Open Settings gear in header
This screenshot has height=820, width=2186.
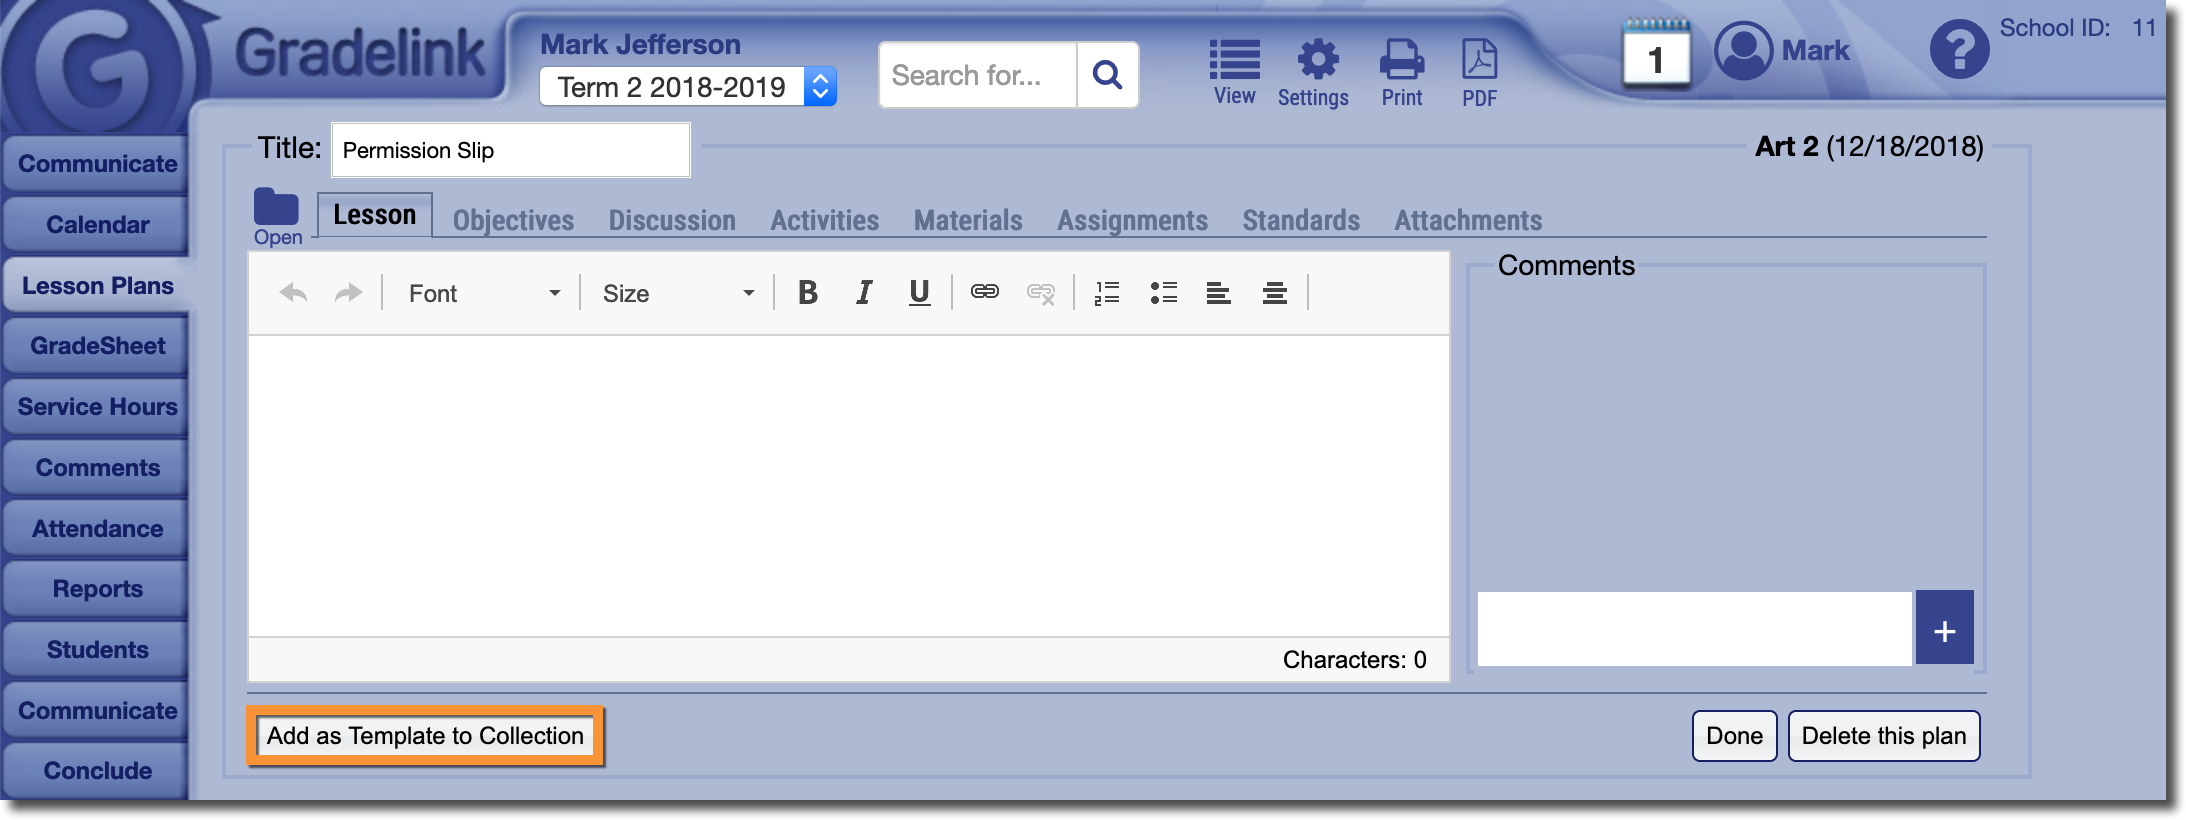pyautogui.click(x=1316, y=72)
